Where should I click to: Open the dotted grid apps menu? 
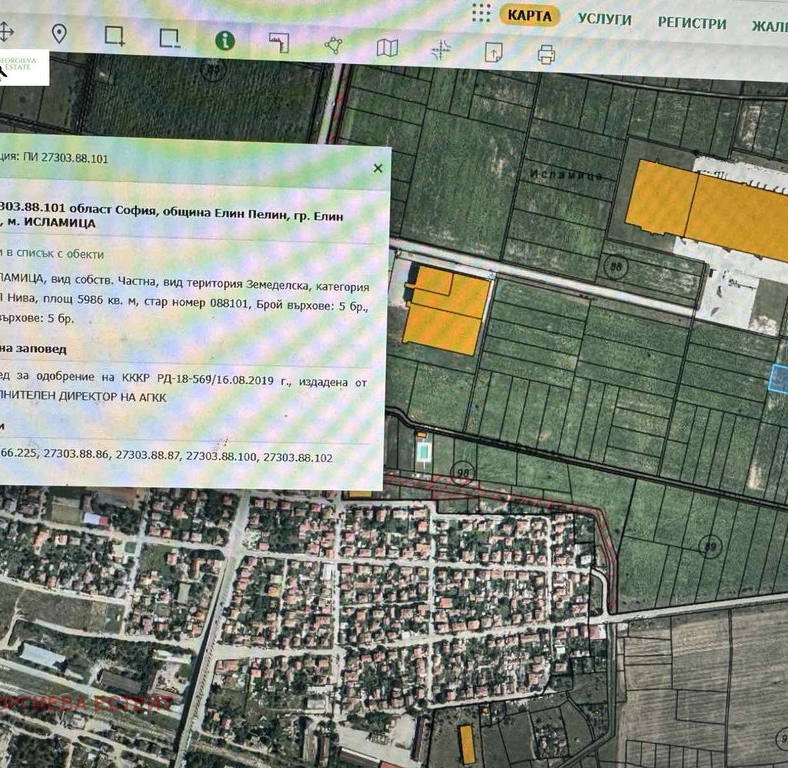(481, 13)
